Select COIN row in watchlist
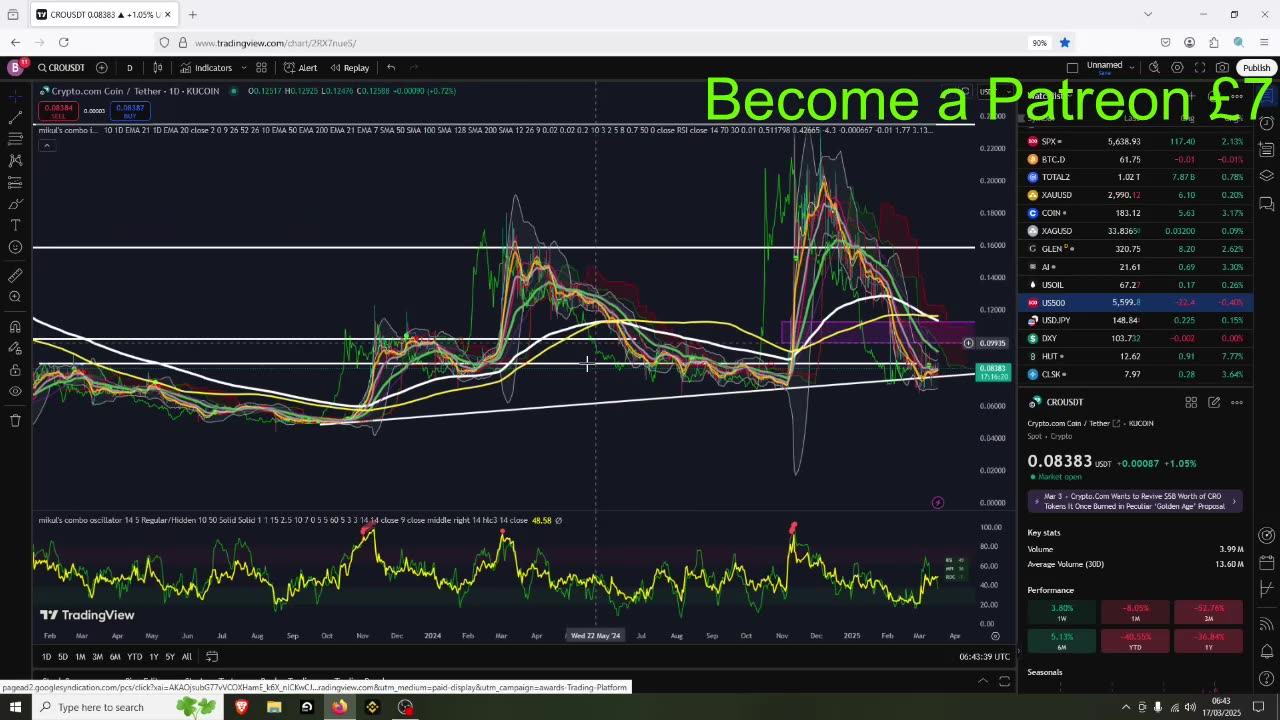This screenshot has width=1280, height=720. point(1135,213)
